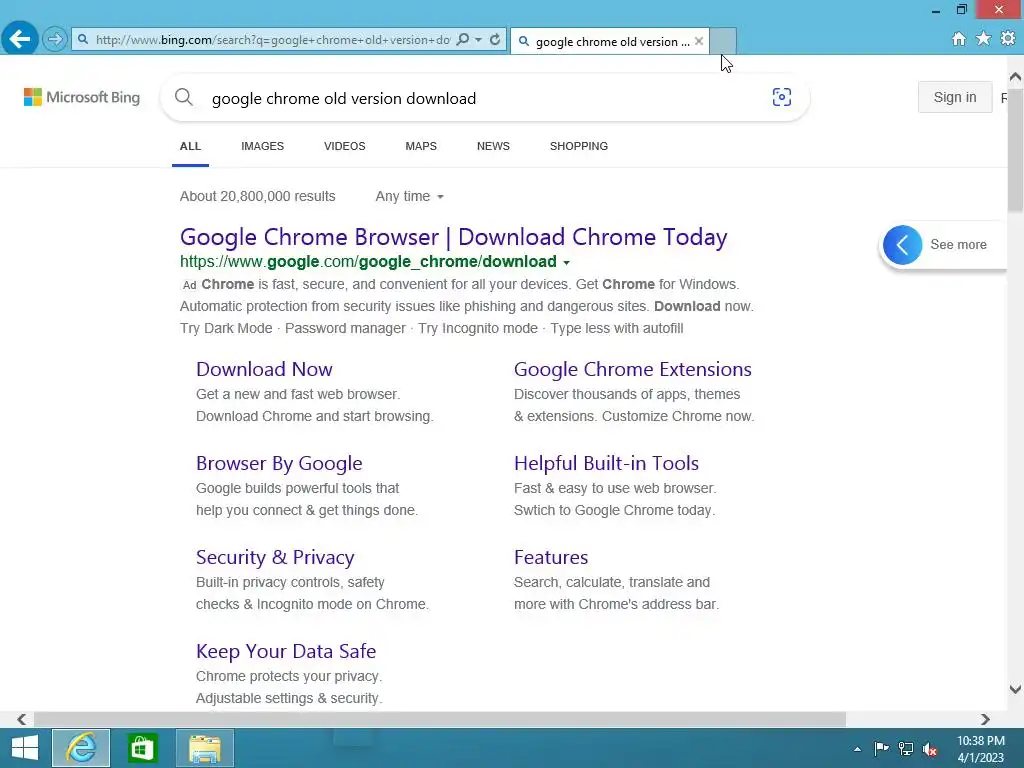Click the 'About 20,800,000 results' text
The width and height of the screenshot is (1024, 768).
pyautogui.click(x=257, y=197)
